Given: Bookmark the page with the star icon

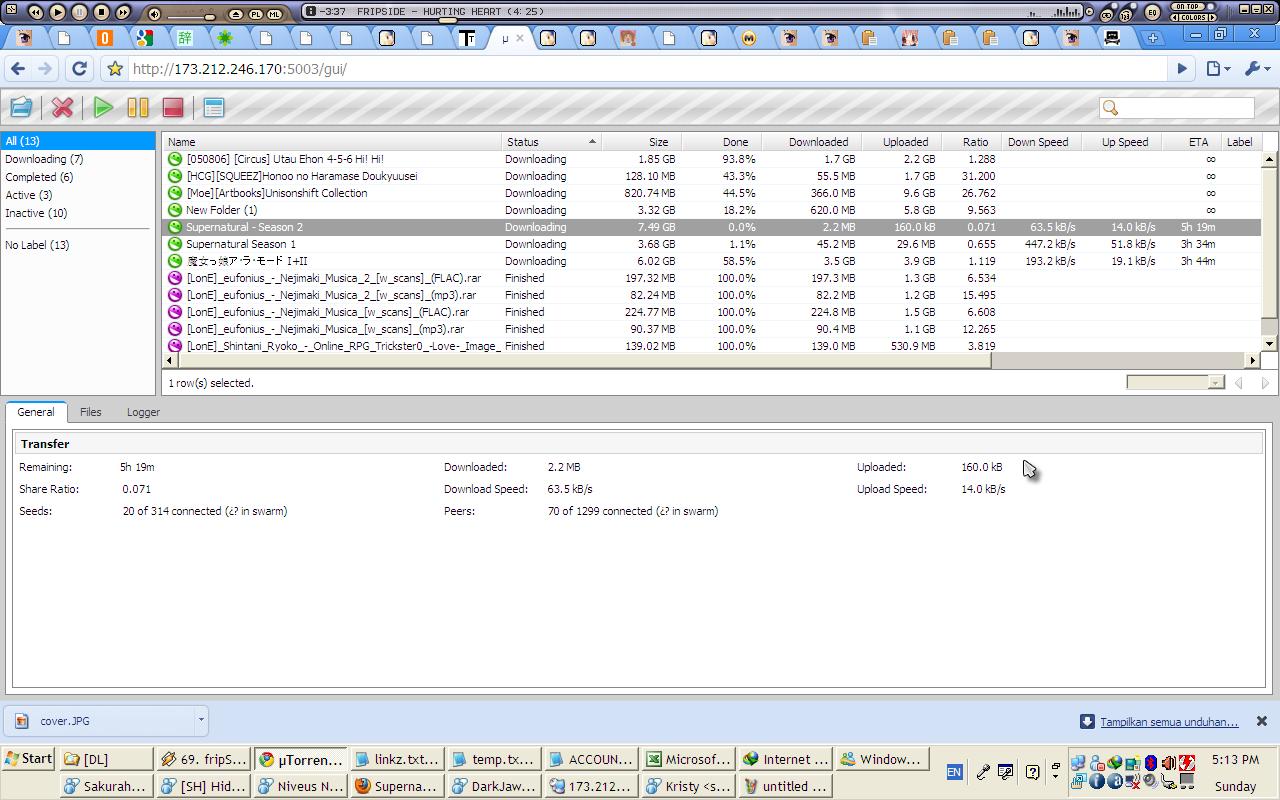Looking at the screenshot, I should click(115, 69).
